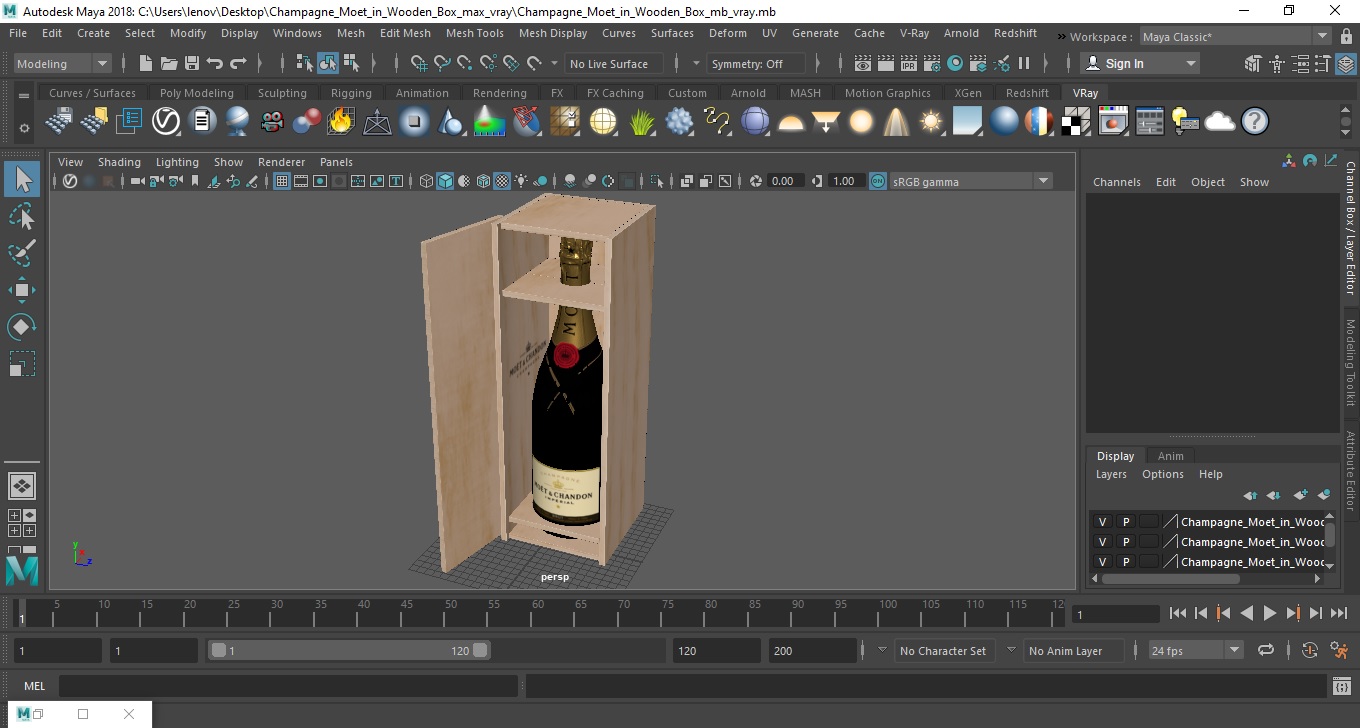Open the Symmetry: Off dropdown

pos(757,63)
